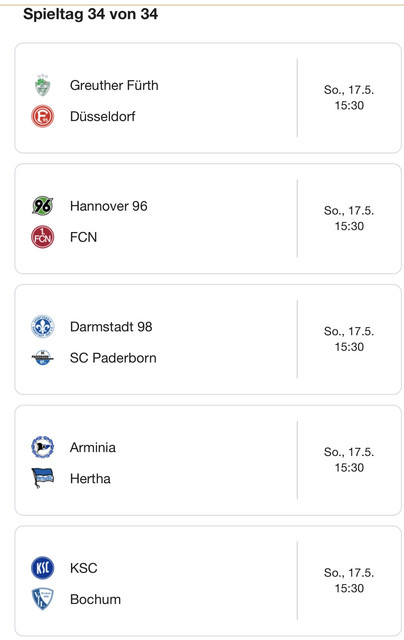Screen dimensions: 404x640
Task: Click the 1. FCN red crest
Action: (42, 237)
